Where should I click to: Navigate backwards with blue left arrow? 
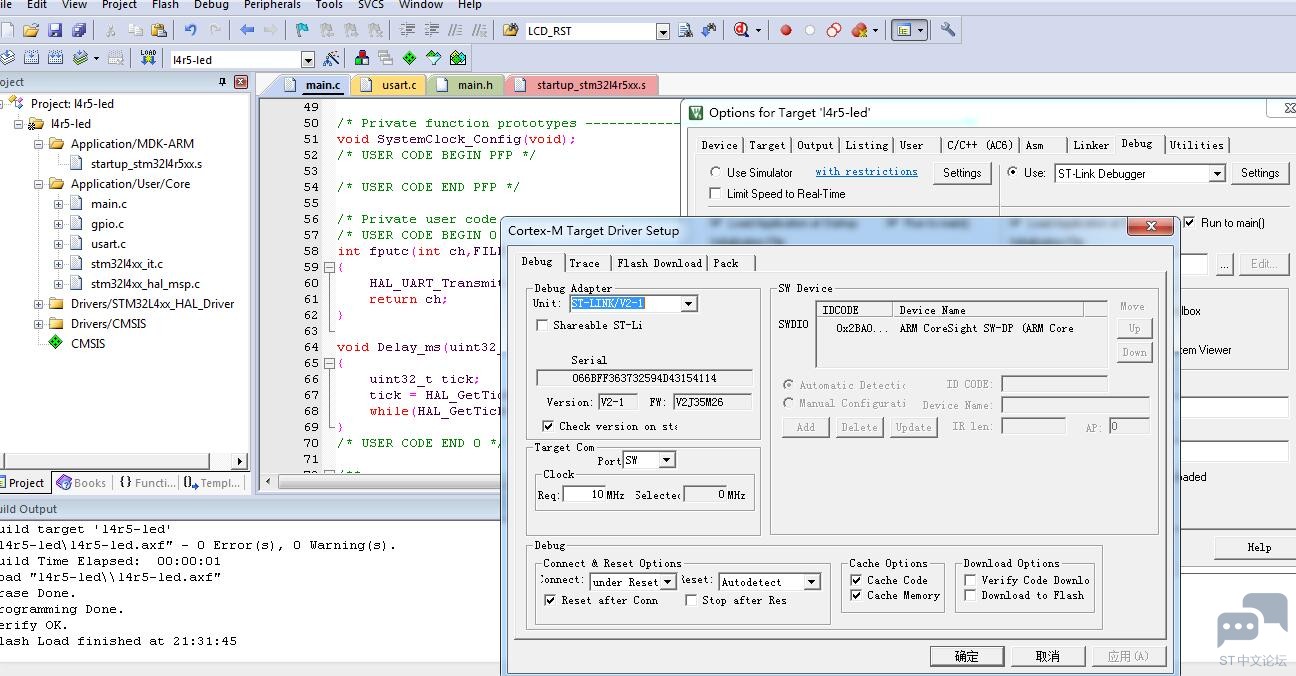click(247, 30)
